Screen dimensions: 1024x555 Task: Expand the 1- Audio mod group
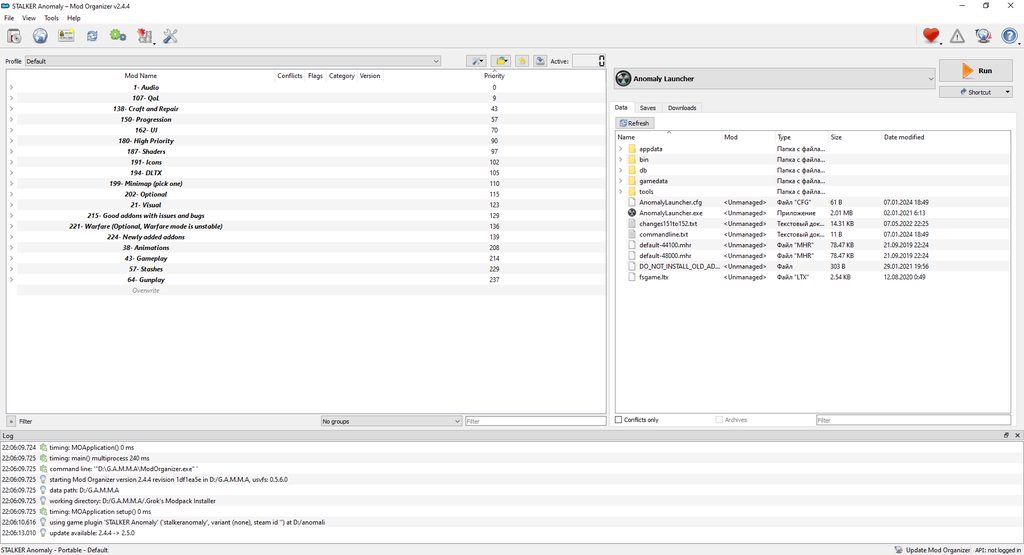pyautogui.click(x=11, y=87)
